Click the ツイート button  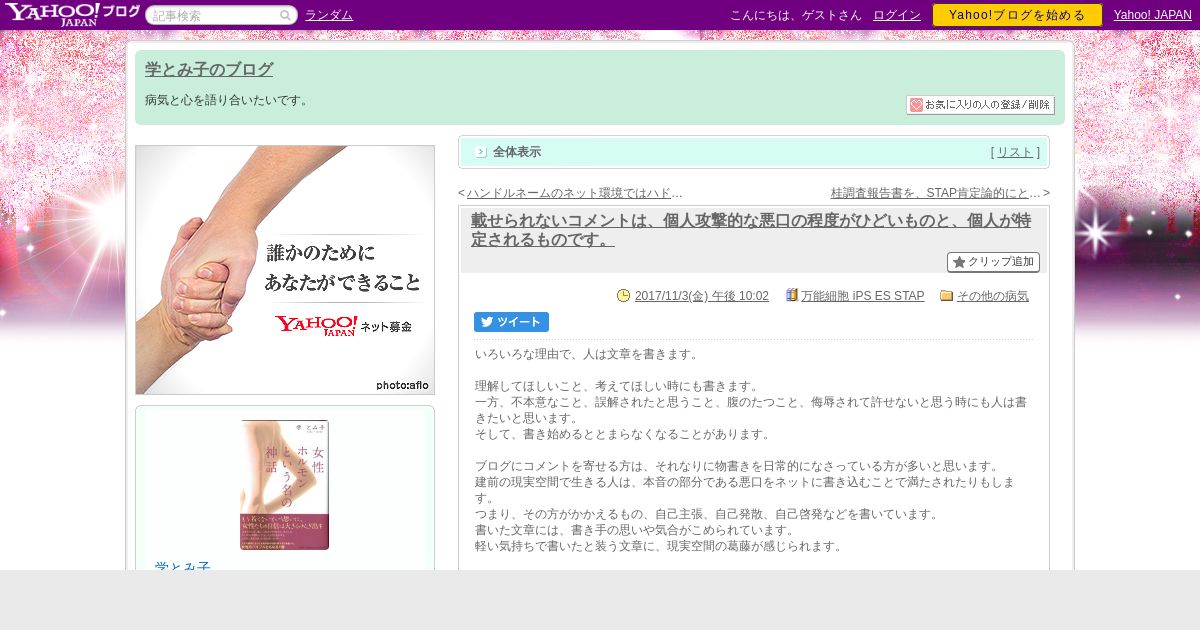click(511, 322)
